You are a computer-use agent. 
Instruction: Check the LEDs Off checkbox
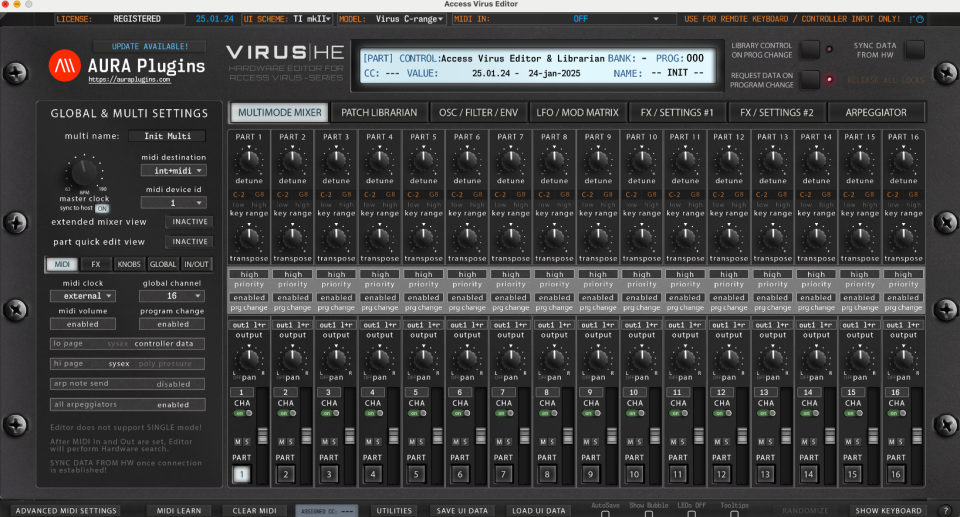[692, 513]
